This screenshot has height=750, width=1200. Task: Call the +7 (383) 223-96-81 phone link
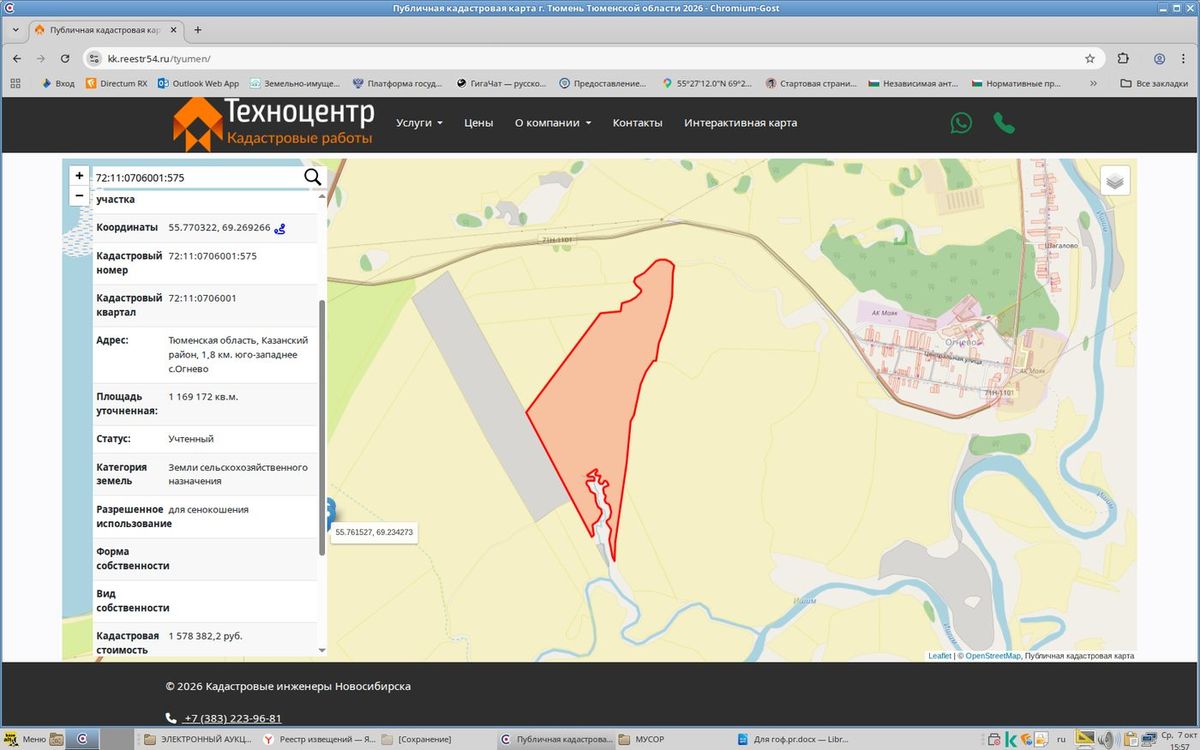(x=232, y=718)
